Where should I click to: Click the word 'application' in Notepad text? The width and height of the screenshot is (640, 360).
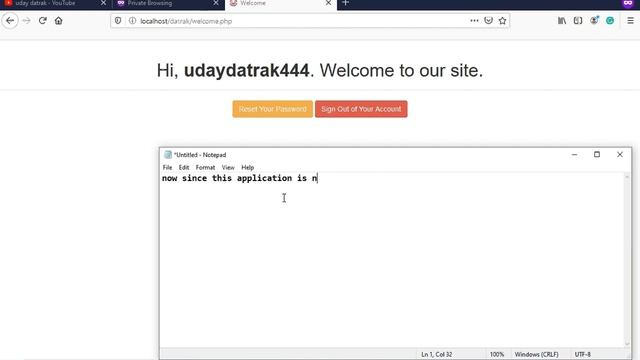(264, 178)
